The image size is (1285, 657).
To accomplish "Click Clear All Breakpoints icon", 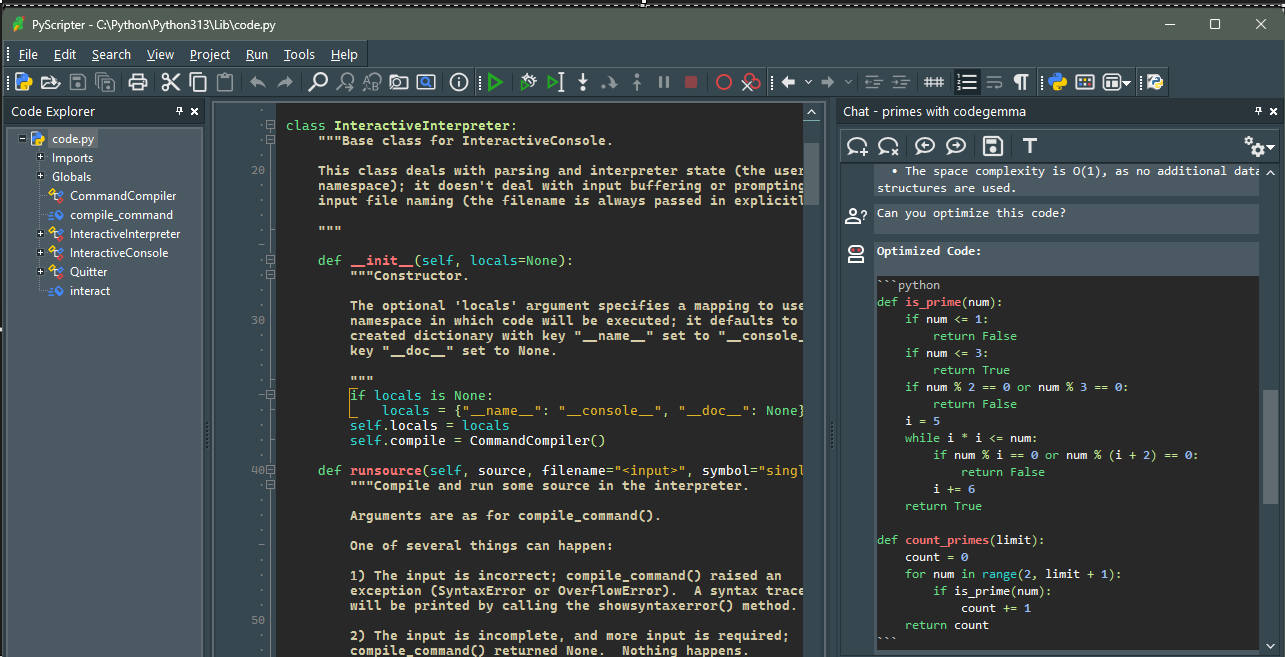I will [x=751, y=83].
